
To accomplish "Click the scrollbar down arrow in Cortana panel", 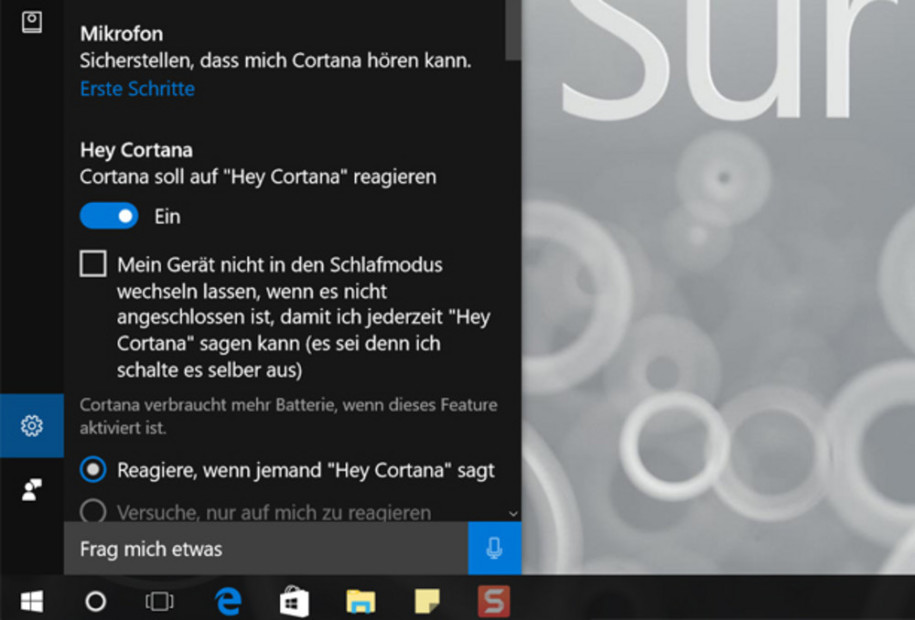I will point(513,513).
